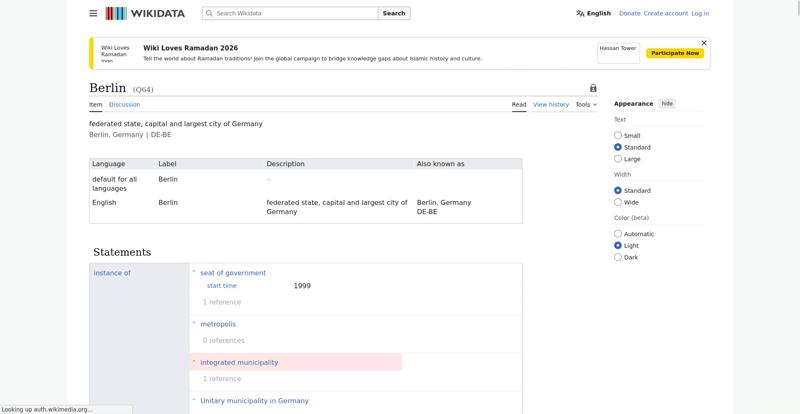Switch to the Discussion tab

(124, 104)
